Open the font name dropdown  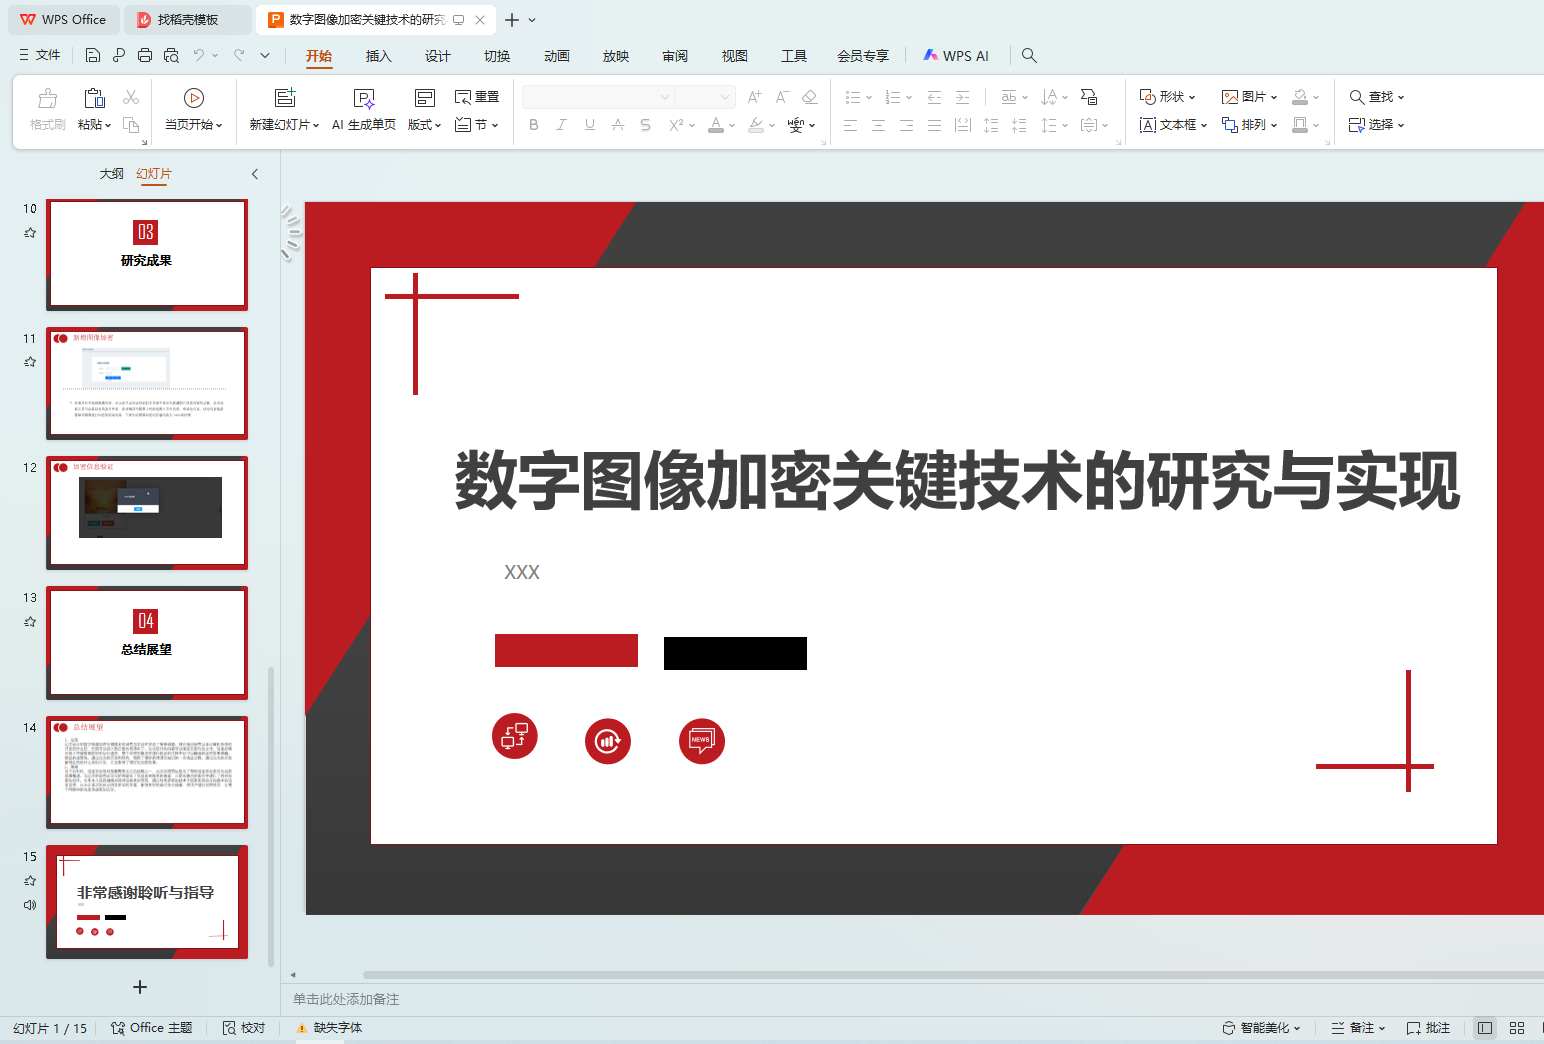point(665,97)
